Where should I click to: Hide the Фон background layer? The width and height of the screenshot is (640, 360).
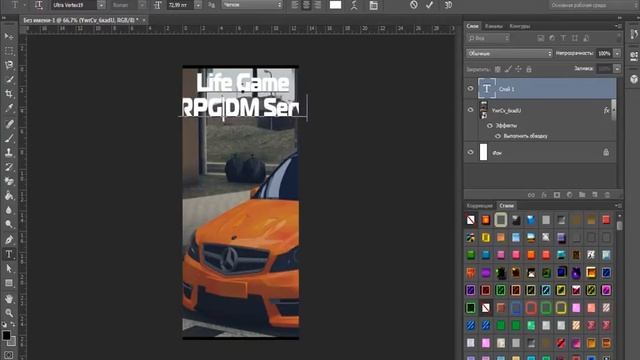pos(470,152)
